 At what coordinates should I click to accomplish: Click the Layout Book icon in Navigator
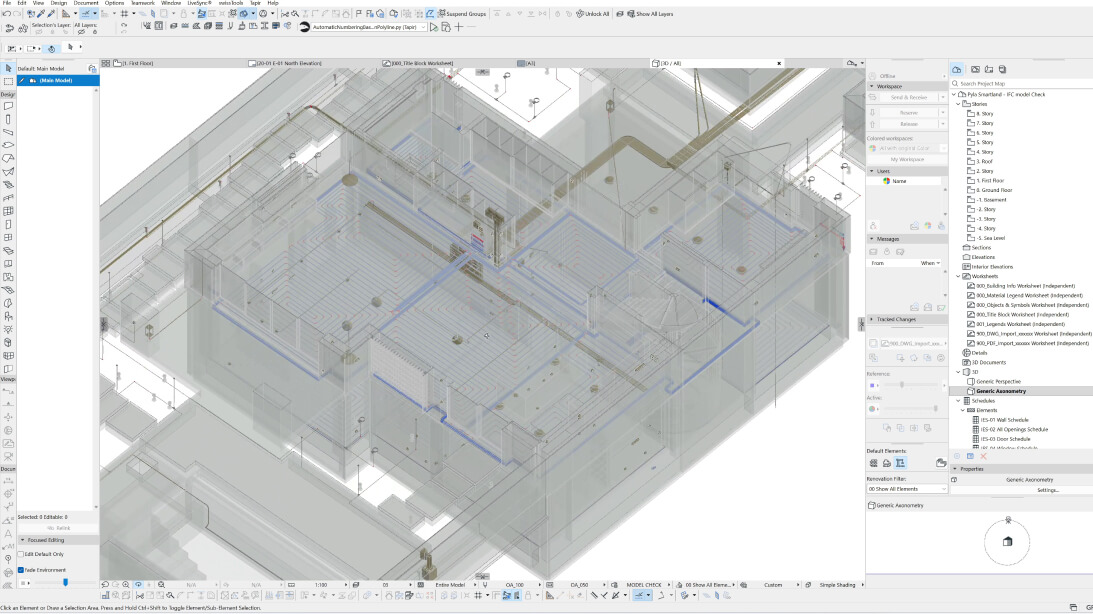coord(988,70)
